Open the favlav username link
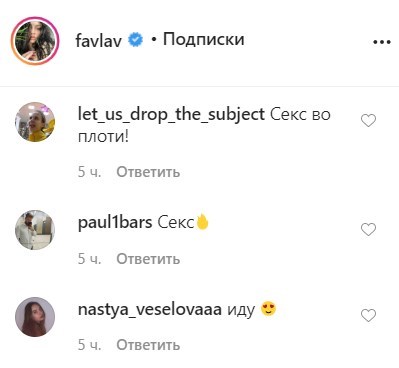The image size is (399, 368). pyautogui.click(x=98, y=41)
